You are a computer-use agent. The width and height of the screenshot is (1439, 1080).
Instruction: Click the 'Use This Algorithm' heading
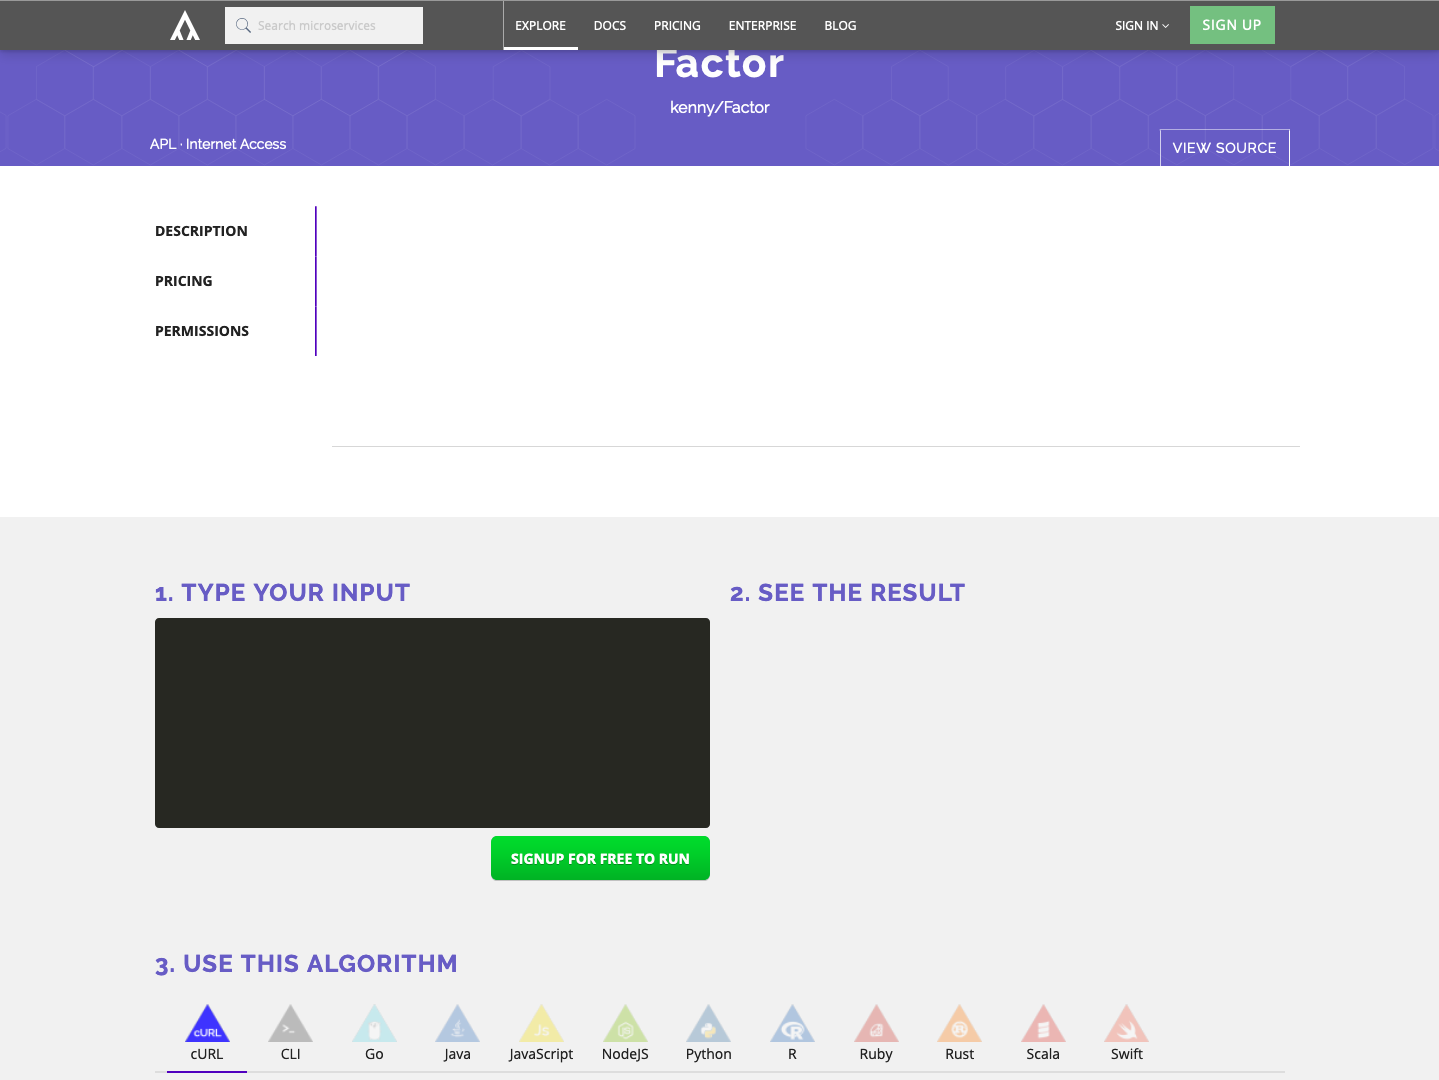tap(306, 963)
